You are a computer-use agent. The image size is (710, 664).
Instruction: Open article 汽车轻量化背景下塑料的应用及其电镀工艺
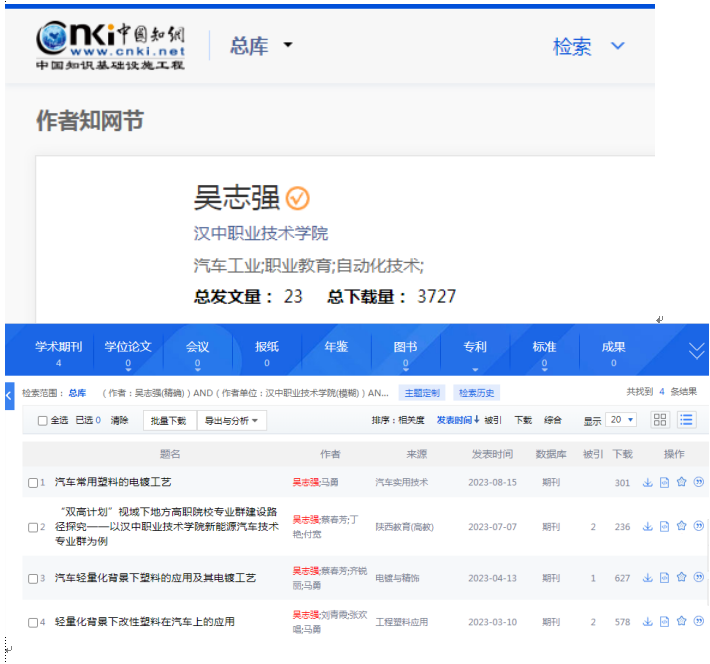(155, 578)
